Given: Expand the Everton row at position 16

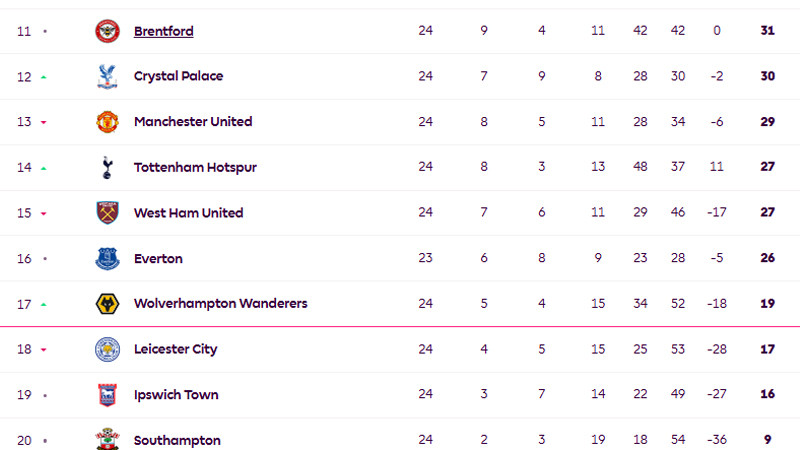Looking at the screenshot, I should 400,258.
